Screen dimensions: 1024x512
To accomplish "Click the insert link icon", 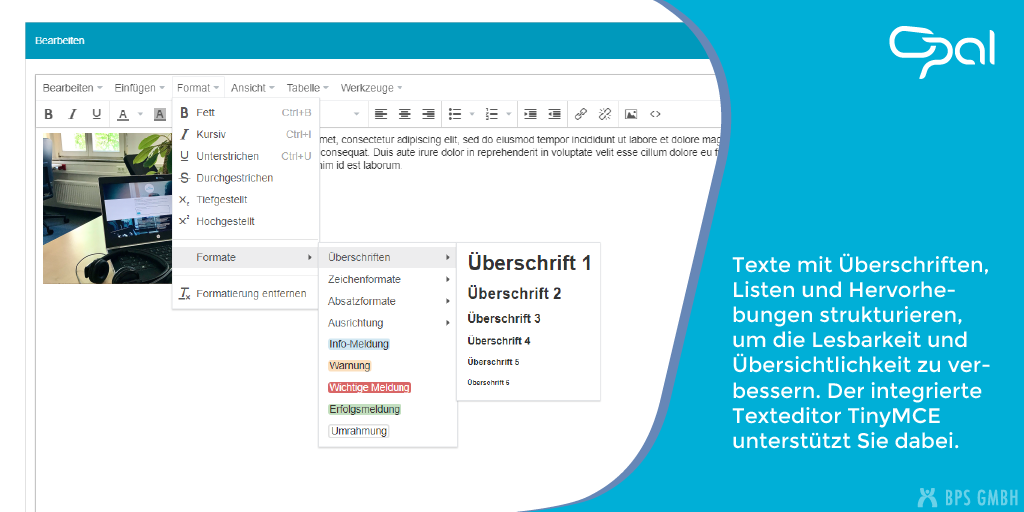I will [581, 114].
